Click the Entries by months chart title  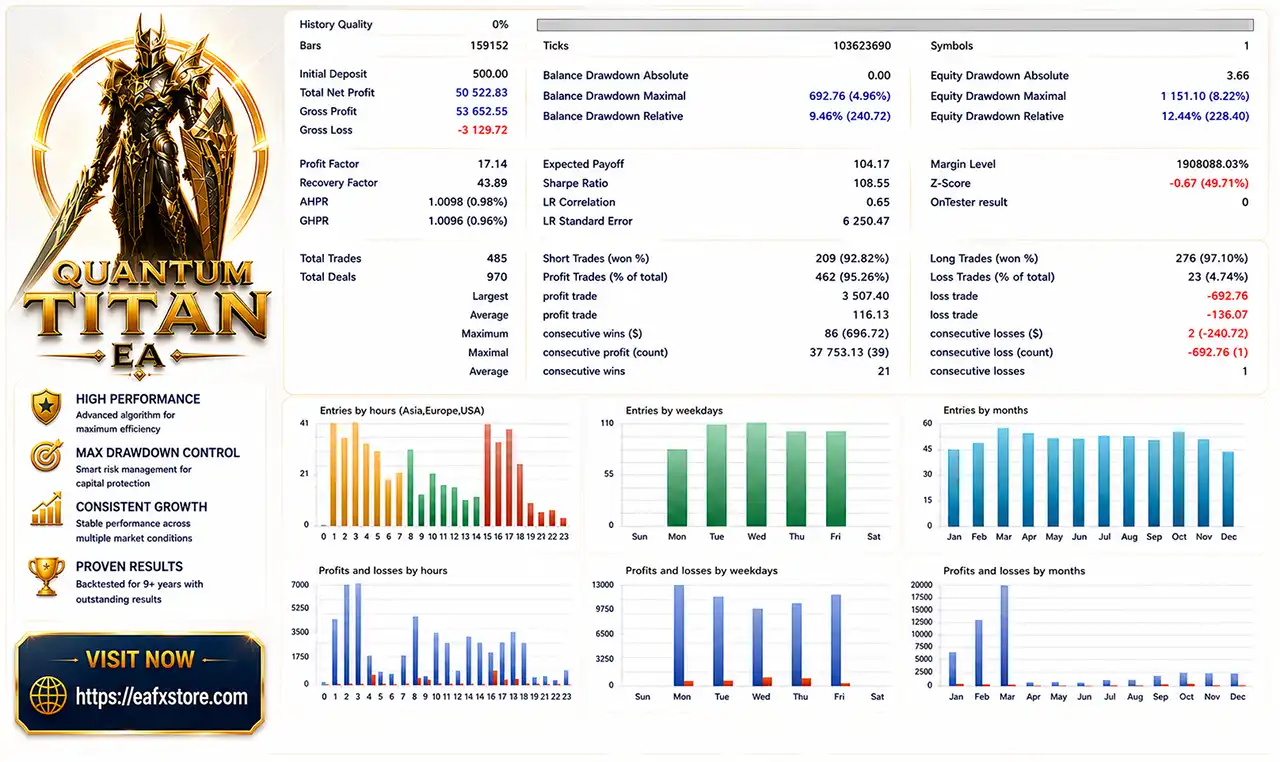[x=986, y=411]
